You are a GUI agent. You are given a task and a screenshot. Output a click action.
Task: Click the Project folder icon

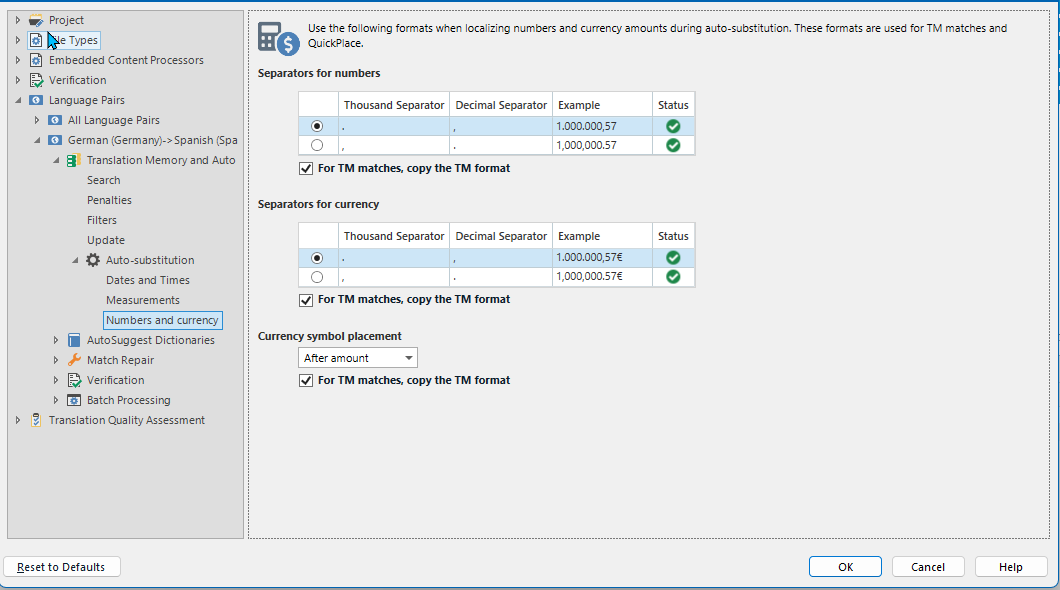(36, 20)
